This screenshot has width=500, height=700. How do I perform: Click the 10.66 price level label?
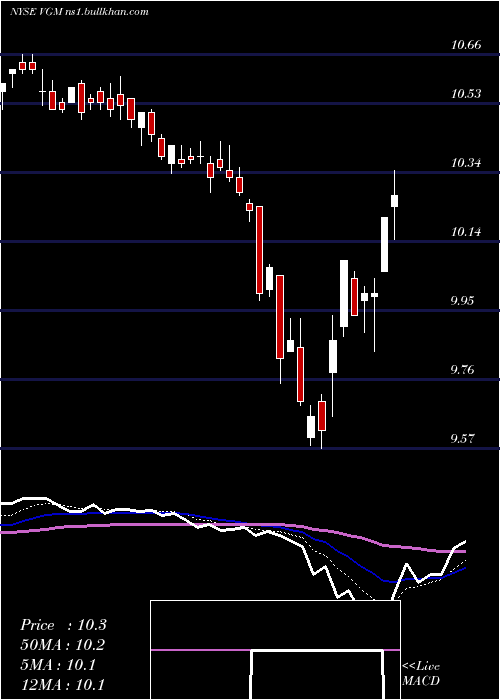pos(466,45)
